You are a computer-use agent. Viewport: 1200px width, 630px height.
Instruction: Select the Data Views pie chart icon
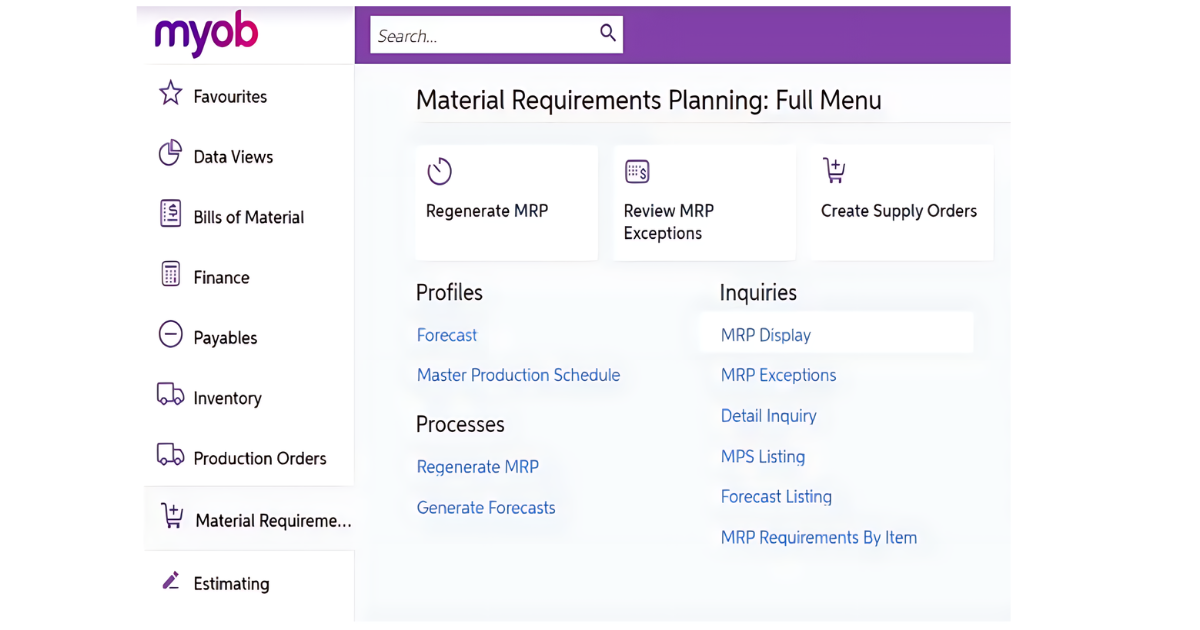(170, 156)
